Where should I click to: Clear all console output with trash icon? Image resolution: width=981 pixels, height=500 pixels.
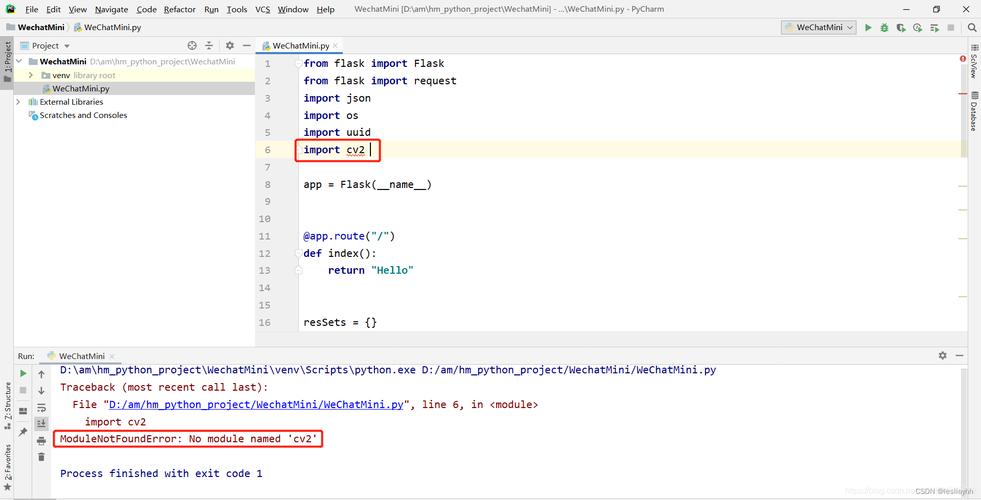click(41, 457)
